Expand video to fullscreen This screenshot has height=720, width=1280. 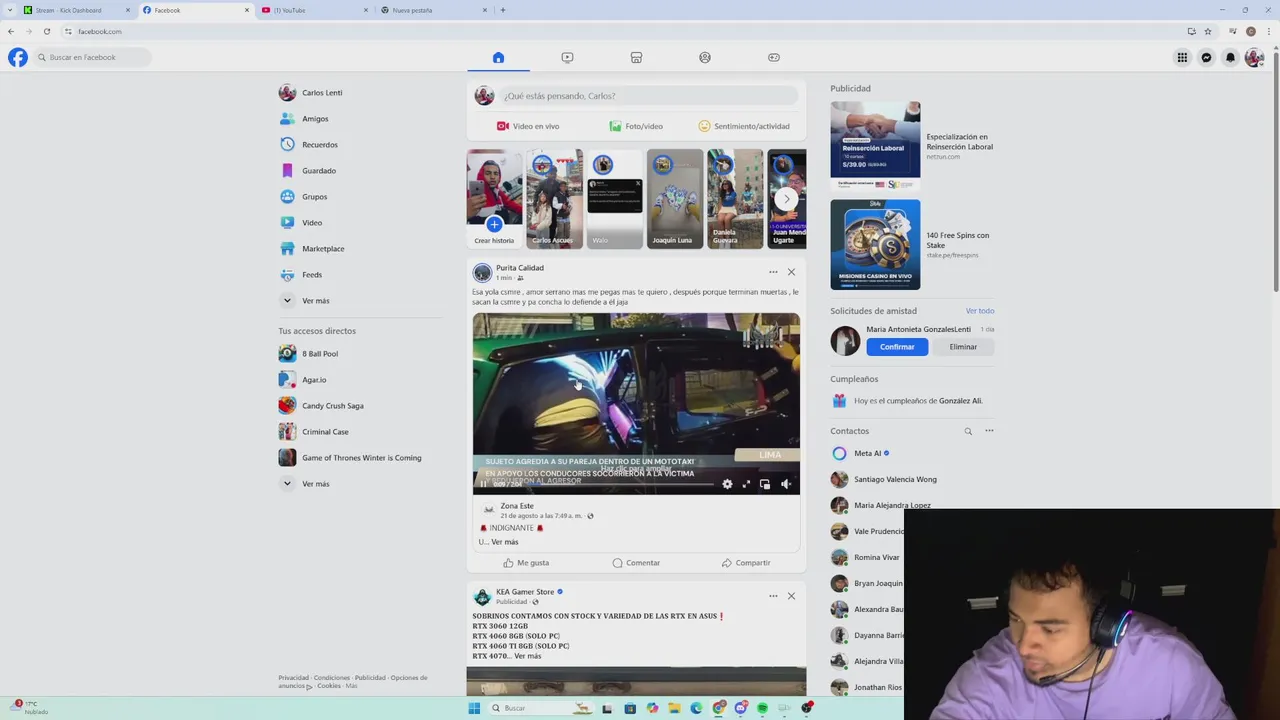point(746,484)
